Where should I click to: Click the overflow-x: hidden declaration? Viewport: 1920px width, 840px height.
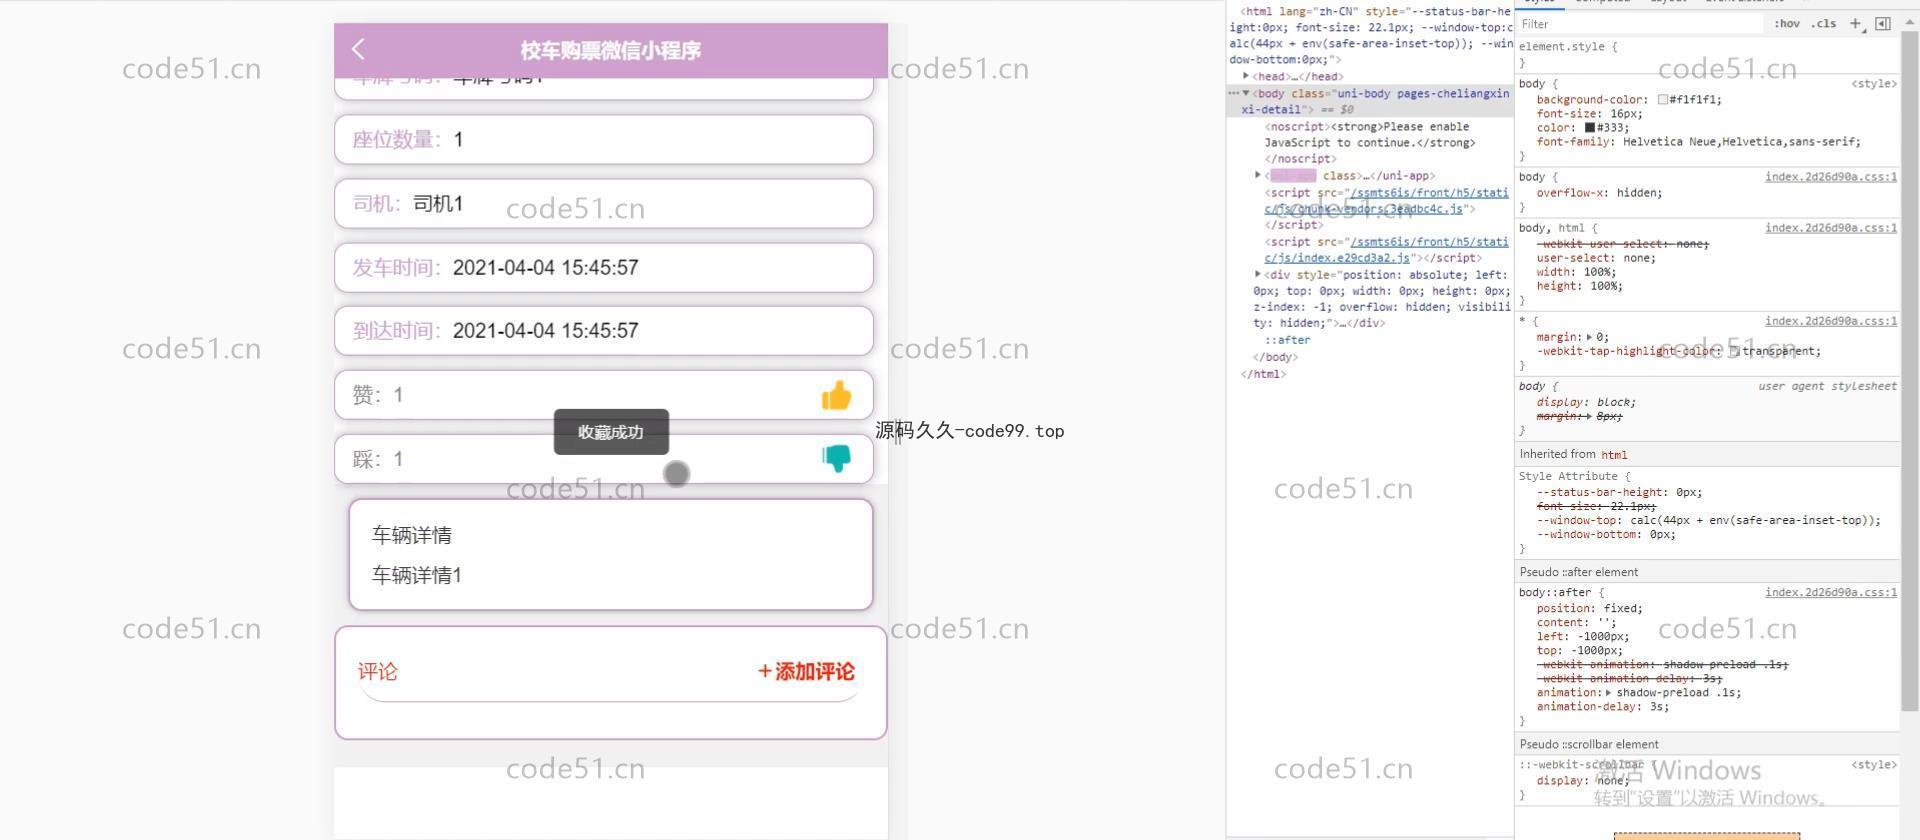coord(1599,193)
